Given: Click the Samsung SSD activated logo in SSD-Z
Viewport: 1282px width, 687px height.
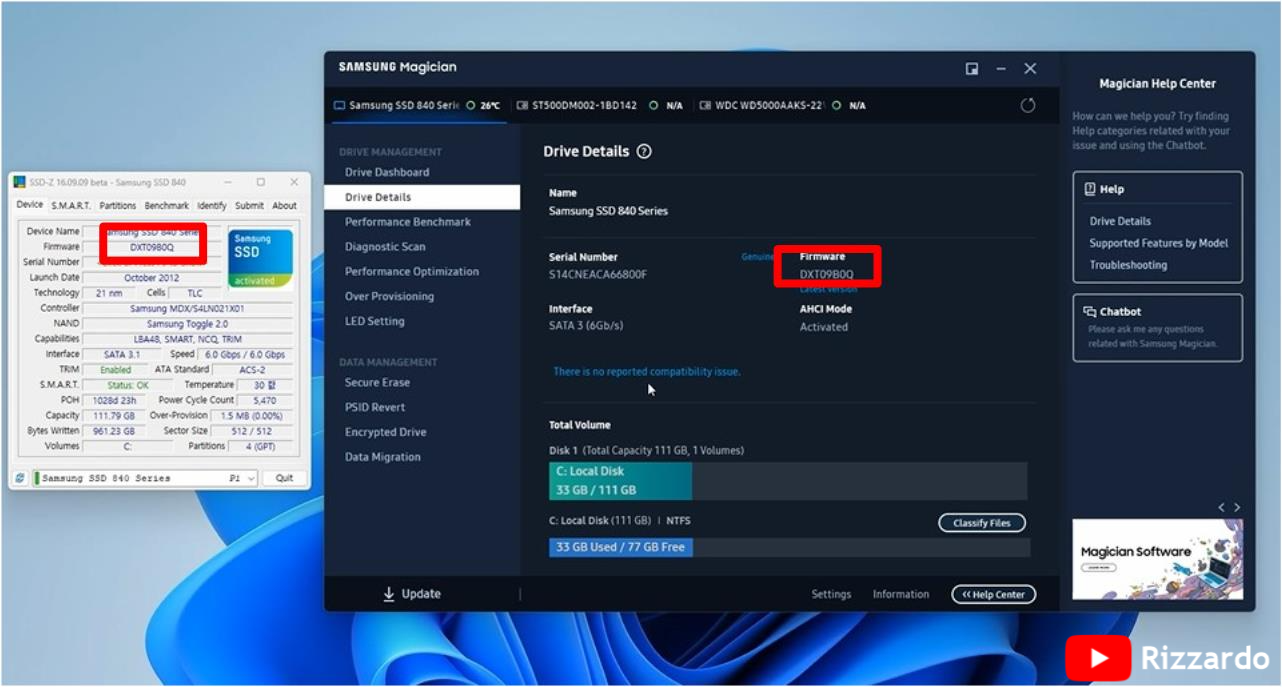Looking at the screenshot, I should coord(260,258).
